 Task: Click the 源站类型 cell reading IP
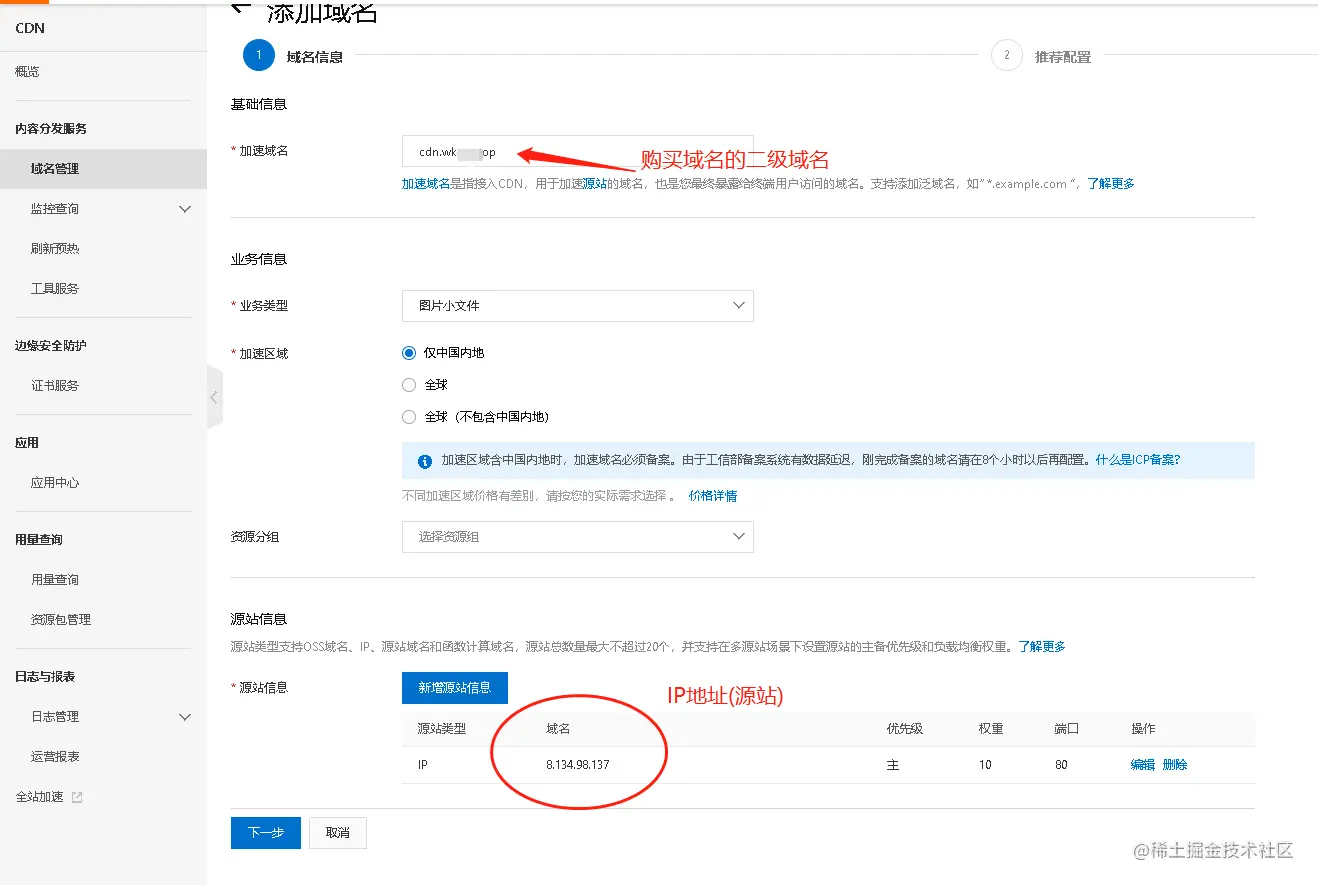pyautogui.click(x=423, y=765)
